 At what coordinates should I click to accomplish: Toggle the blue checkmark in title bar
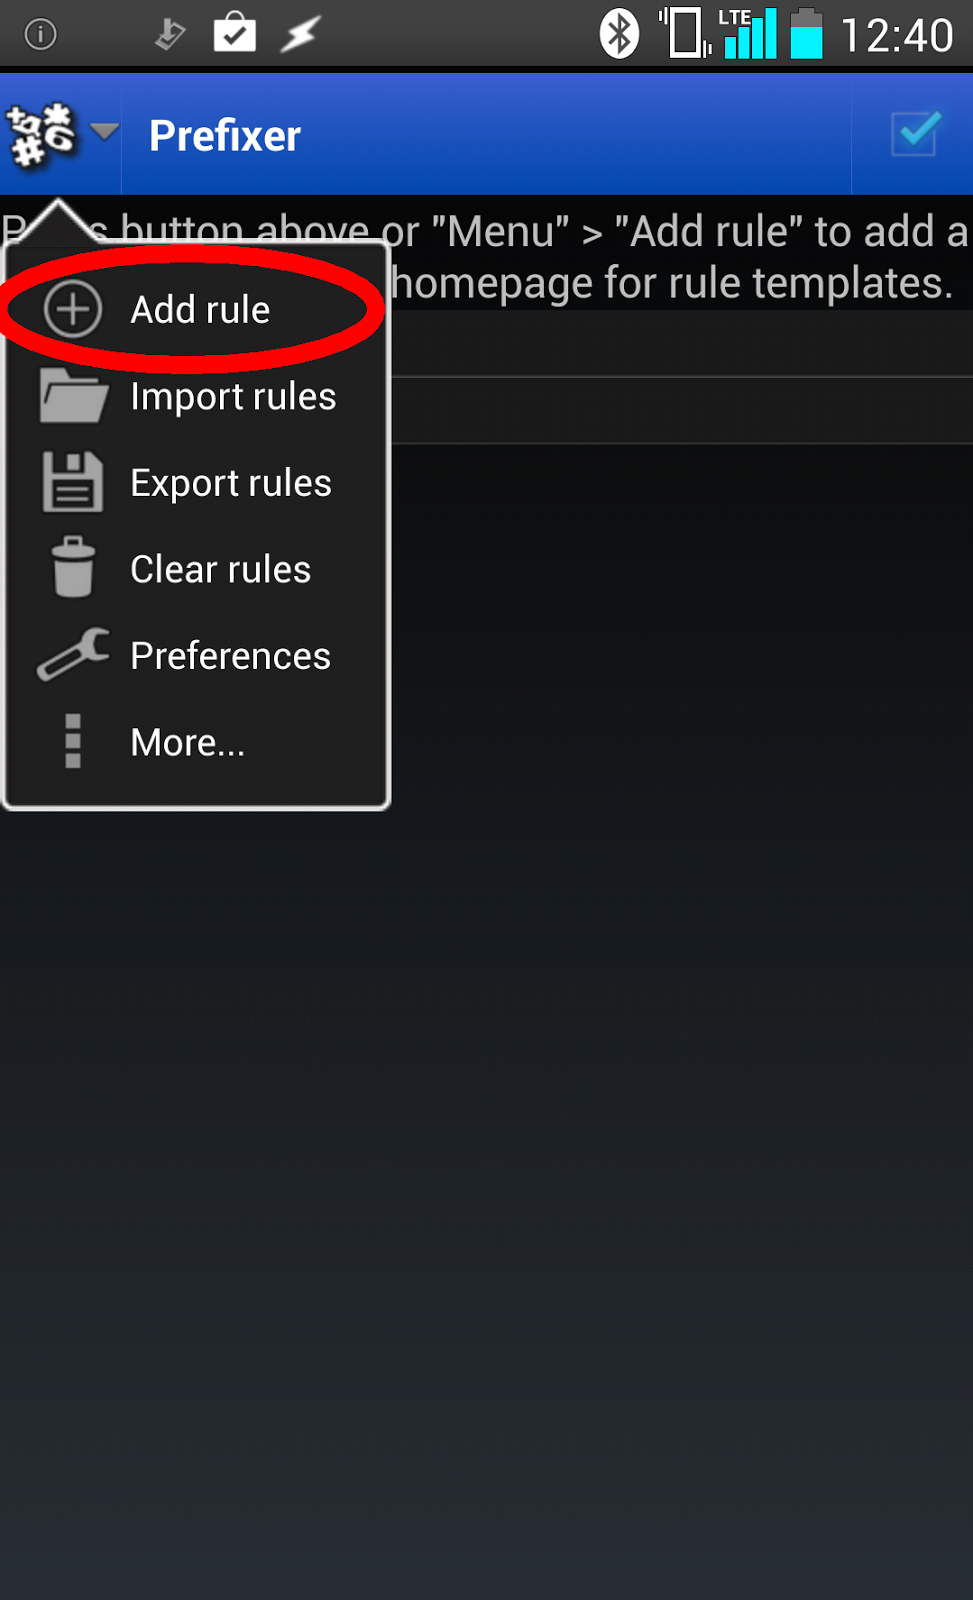pos(915,134)
